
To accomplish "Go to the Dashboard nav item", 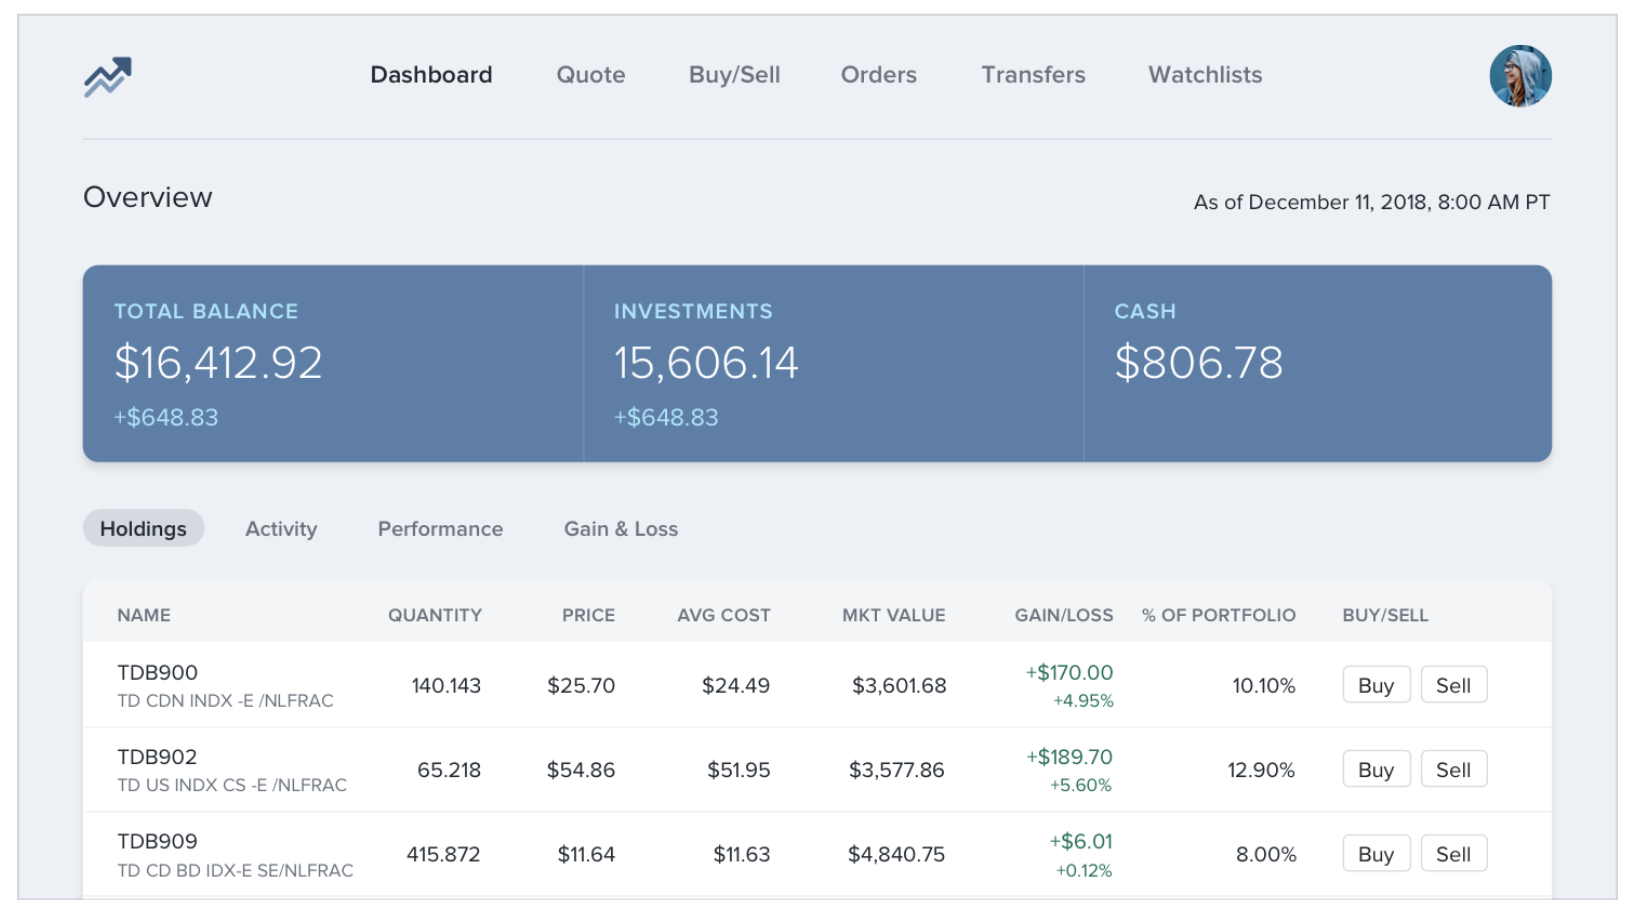I will pos(431,75).
